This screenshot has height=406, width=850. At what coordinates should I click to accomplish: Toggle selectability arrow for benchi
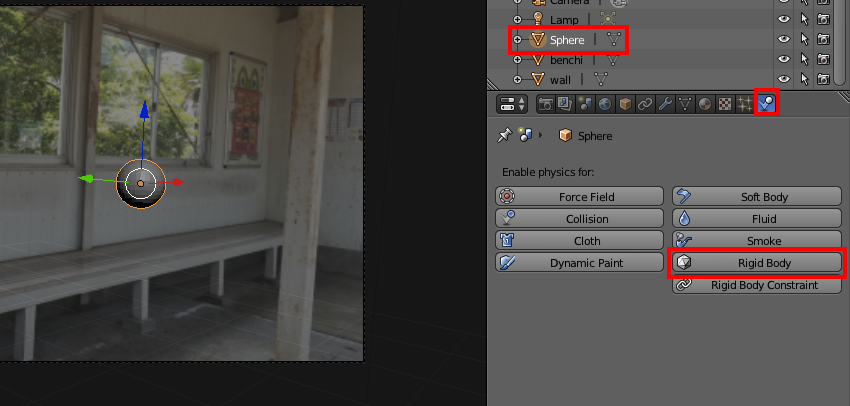tap(804, 59)
